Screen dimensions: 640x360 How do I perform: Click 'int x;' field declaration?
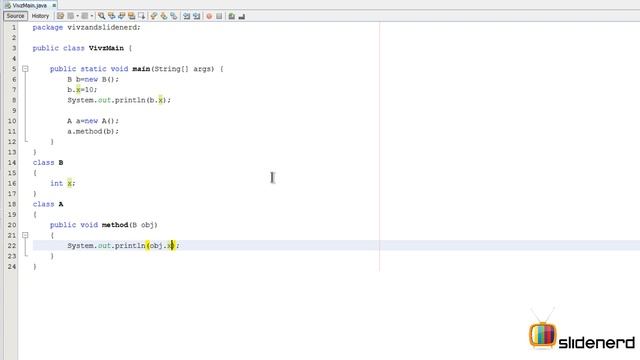(63, 183)
